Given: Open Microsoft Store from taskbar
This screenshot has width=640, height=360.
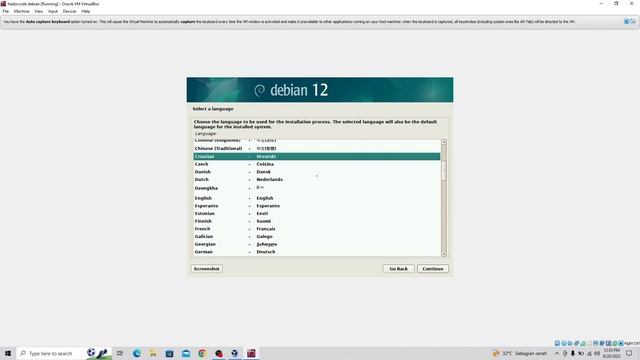Looking at the screenshot, I should 169,353.
